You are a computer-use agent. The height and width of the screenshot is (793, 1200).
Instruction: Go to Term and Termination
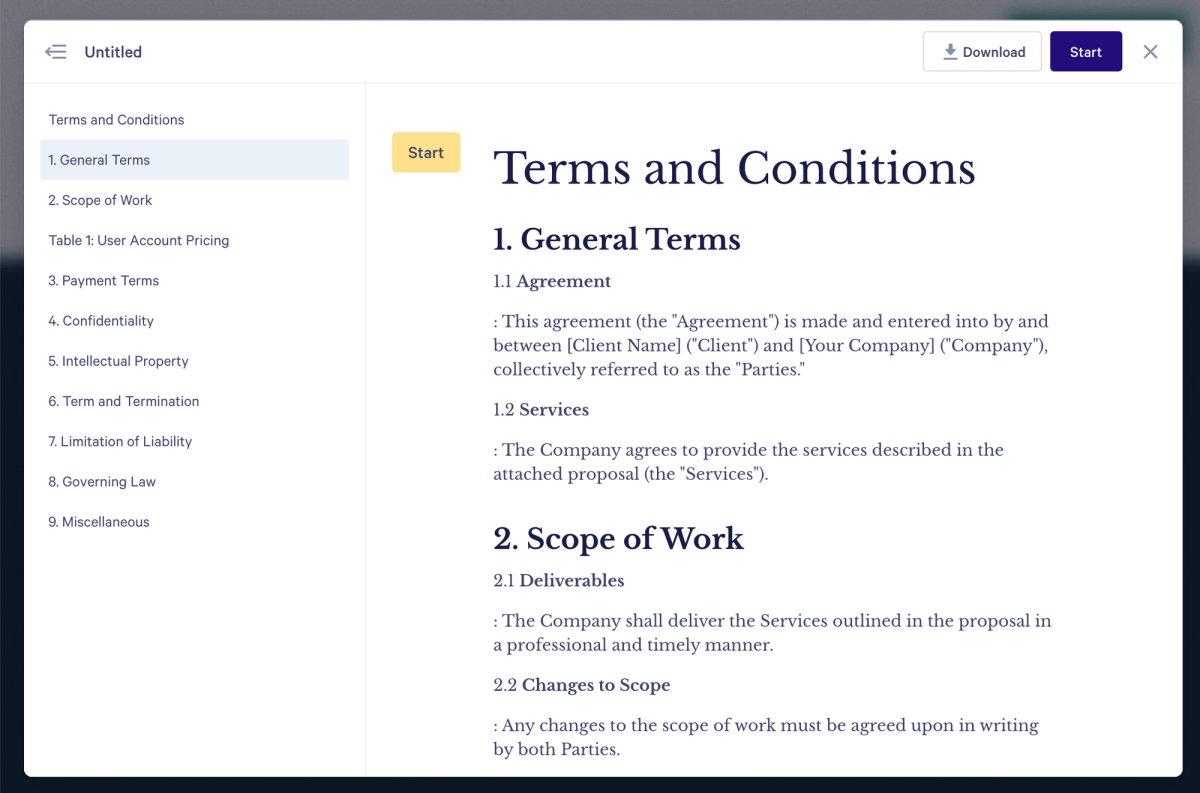coord(123,401)
